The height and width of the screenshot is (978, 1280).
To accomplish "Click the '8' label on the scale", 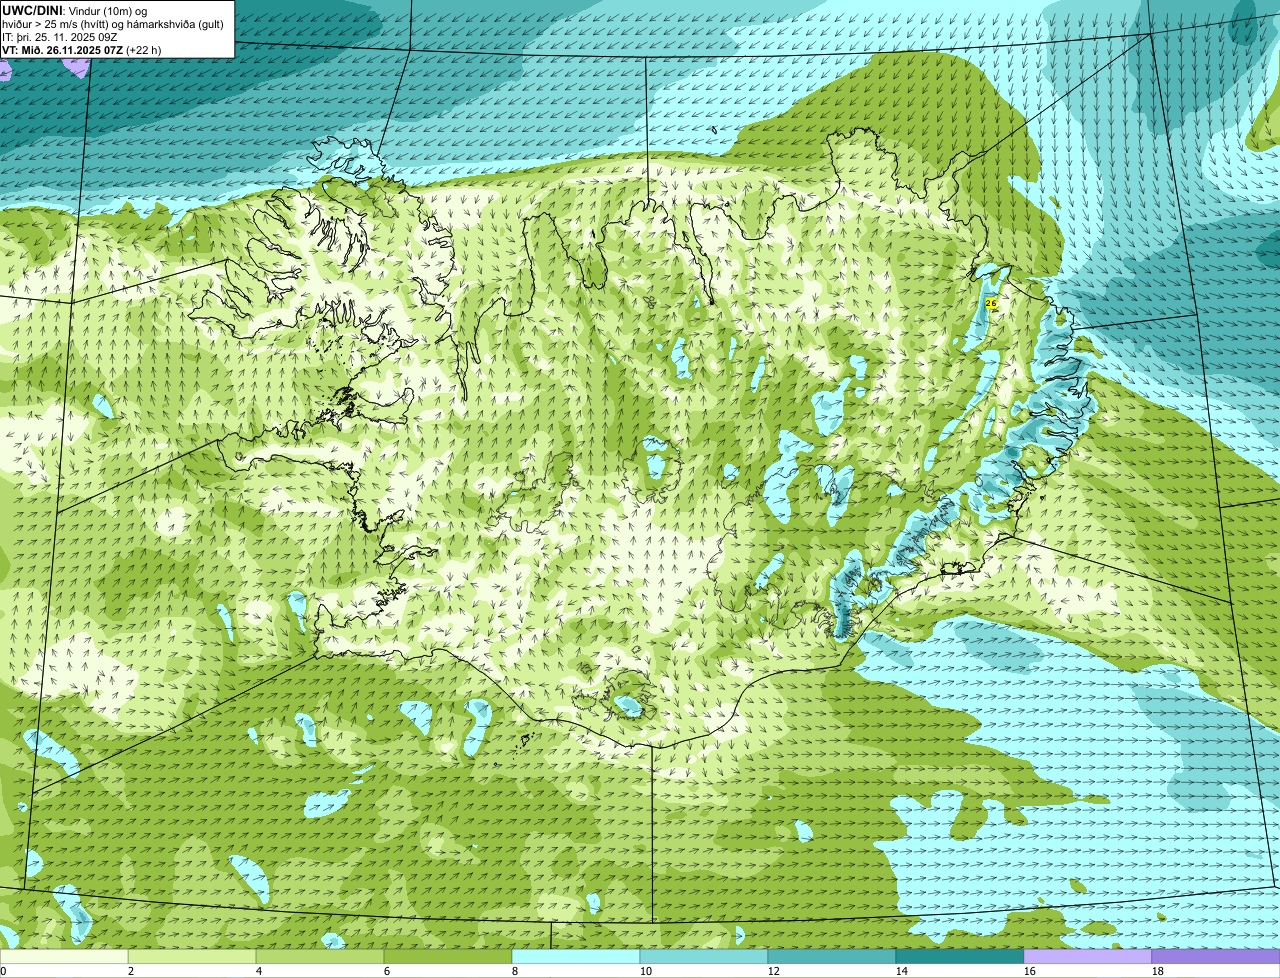I will point(515,971).
